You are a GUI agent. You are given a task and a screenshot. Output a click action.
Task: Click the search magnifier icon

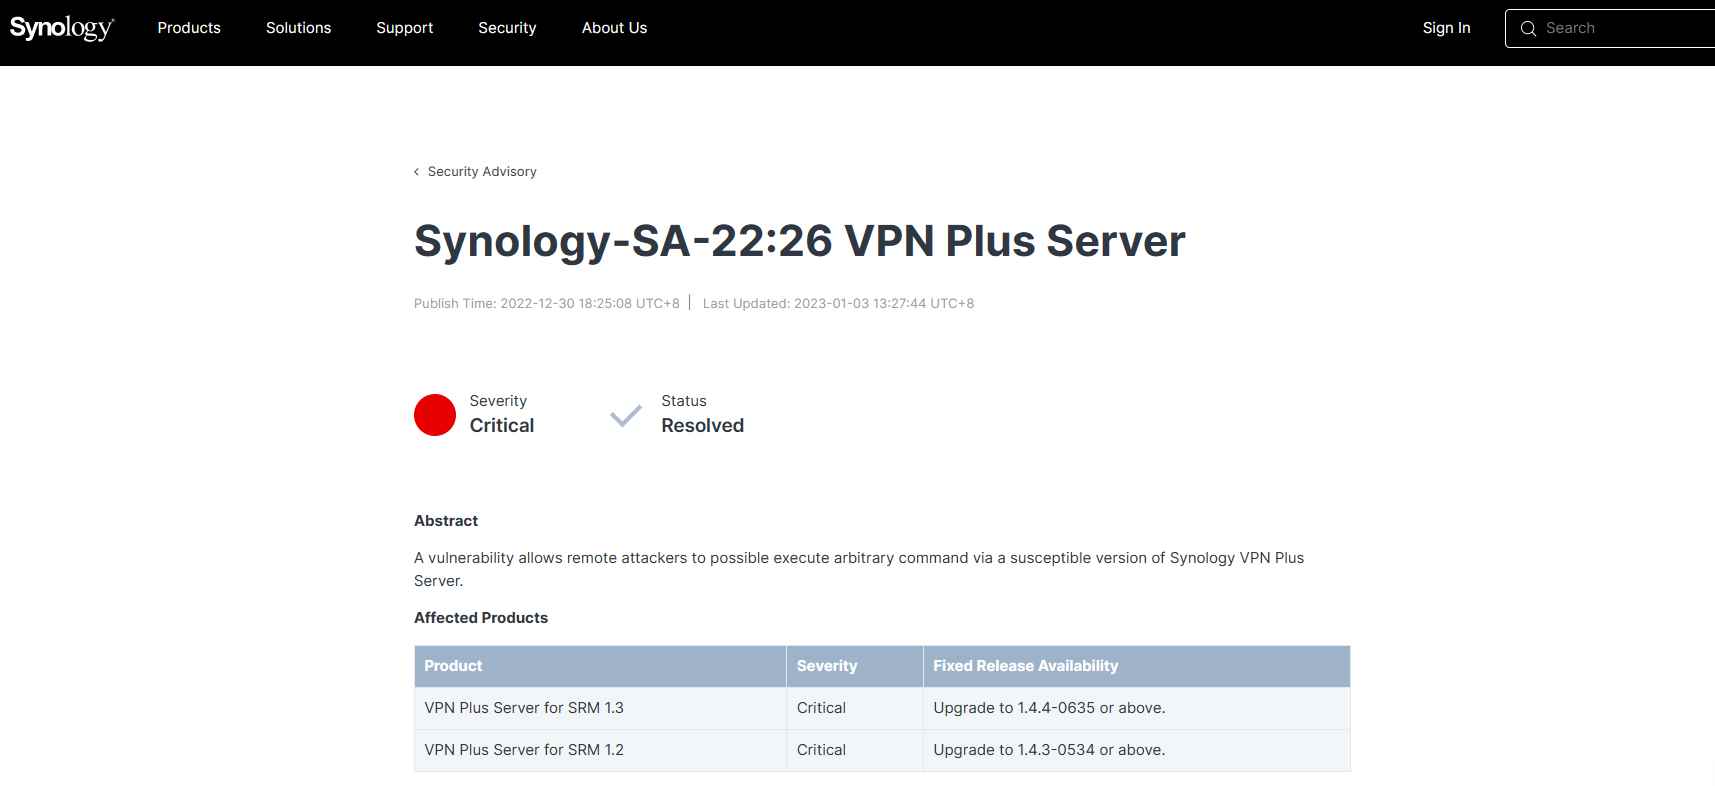(1528, 29)
